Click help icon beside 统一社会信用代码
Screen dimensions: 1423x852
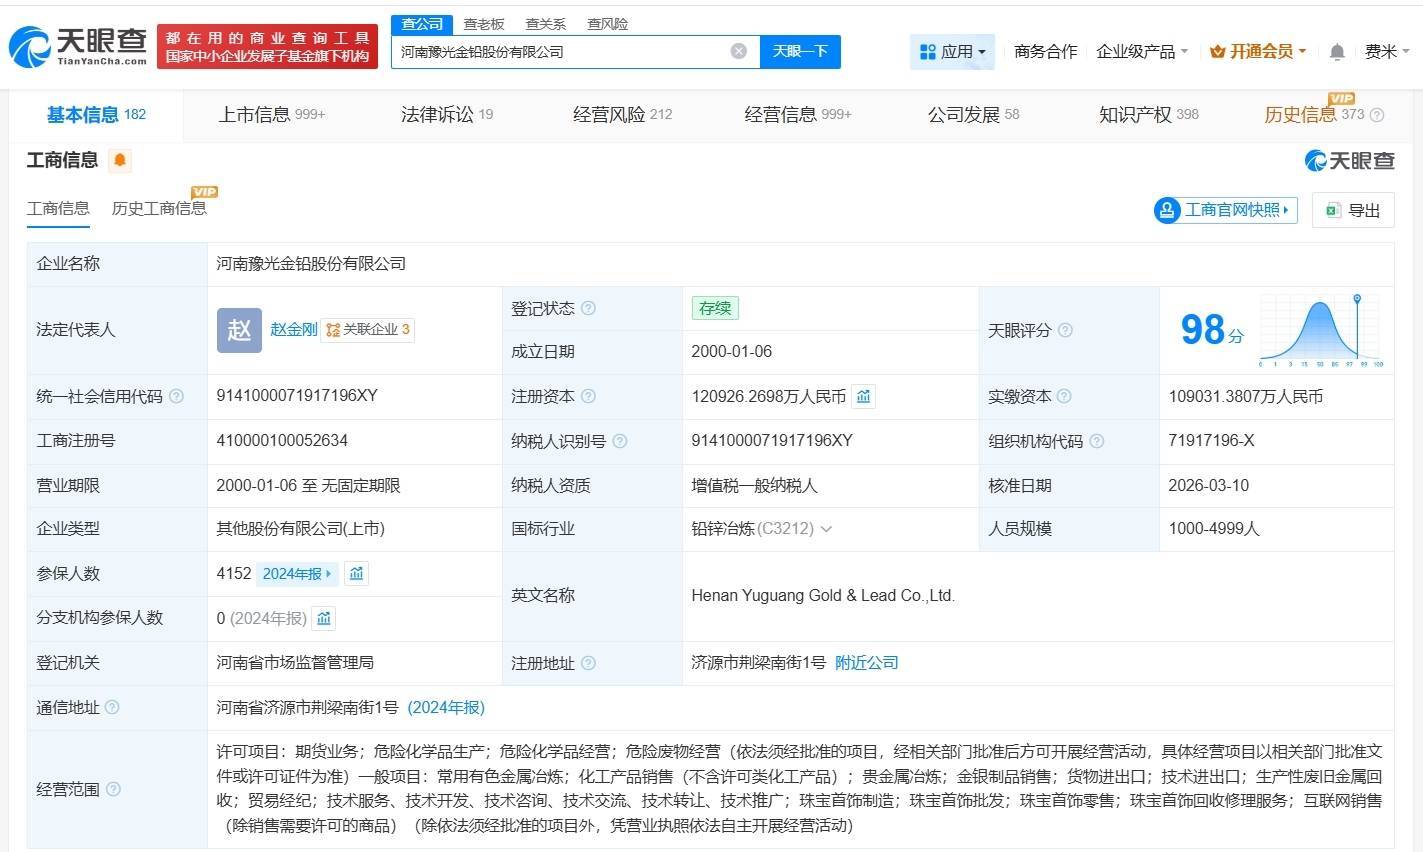click(x=176, y=397)
